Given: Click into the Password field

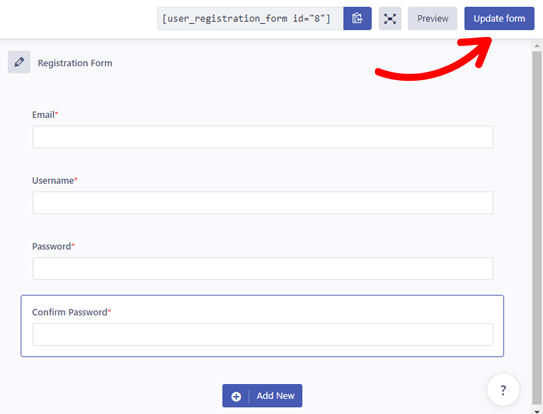Looking at the screenshot, I should 263,268.
